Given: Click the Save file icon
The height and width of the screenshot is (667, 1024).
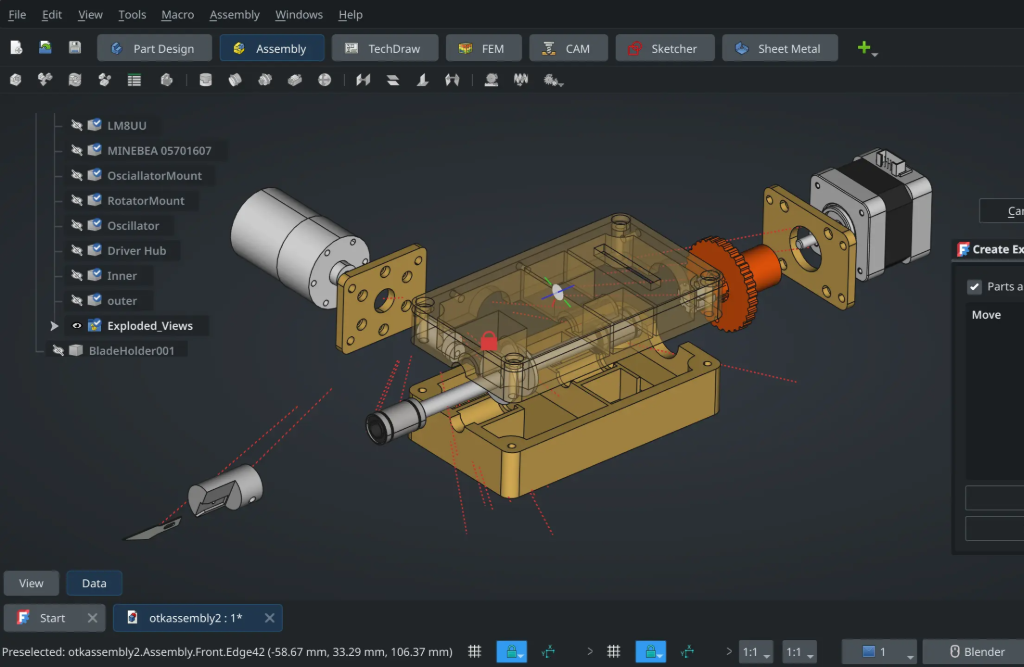Looking at the screenshot, I should (x=75, y=48).
